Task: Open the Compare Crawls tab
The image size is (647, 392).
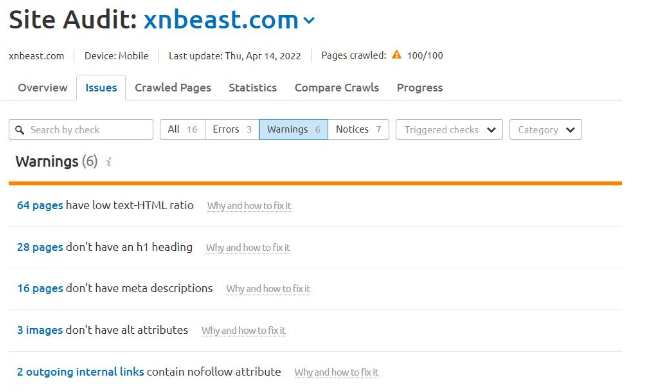Action: (337, 87)
